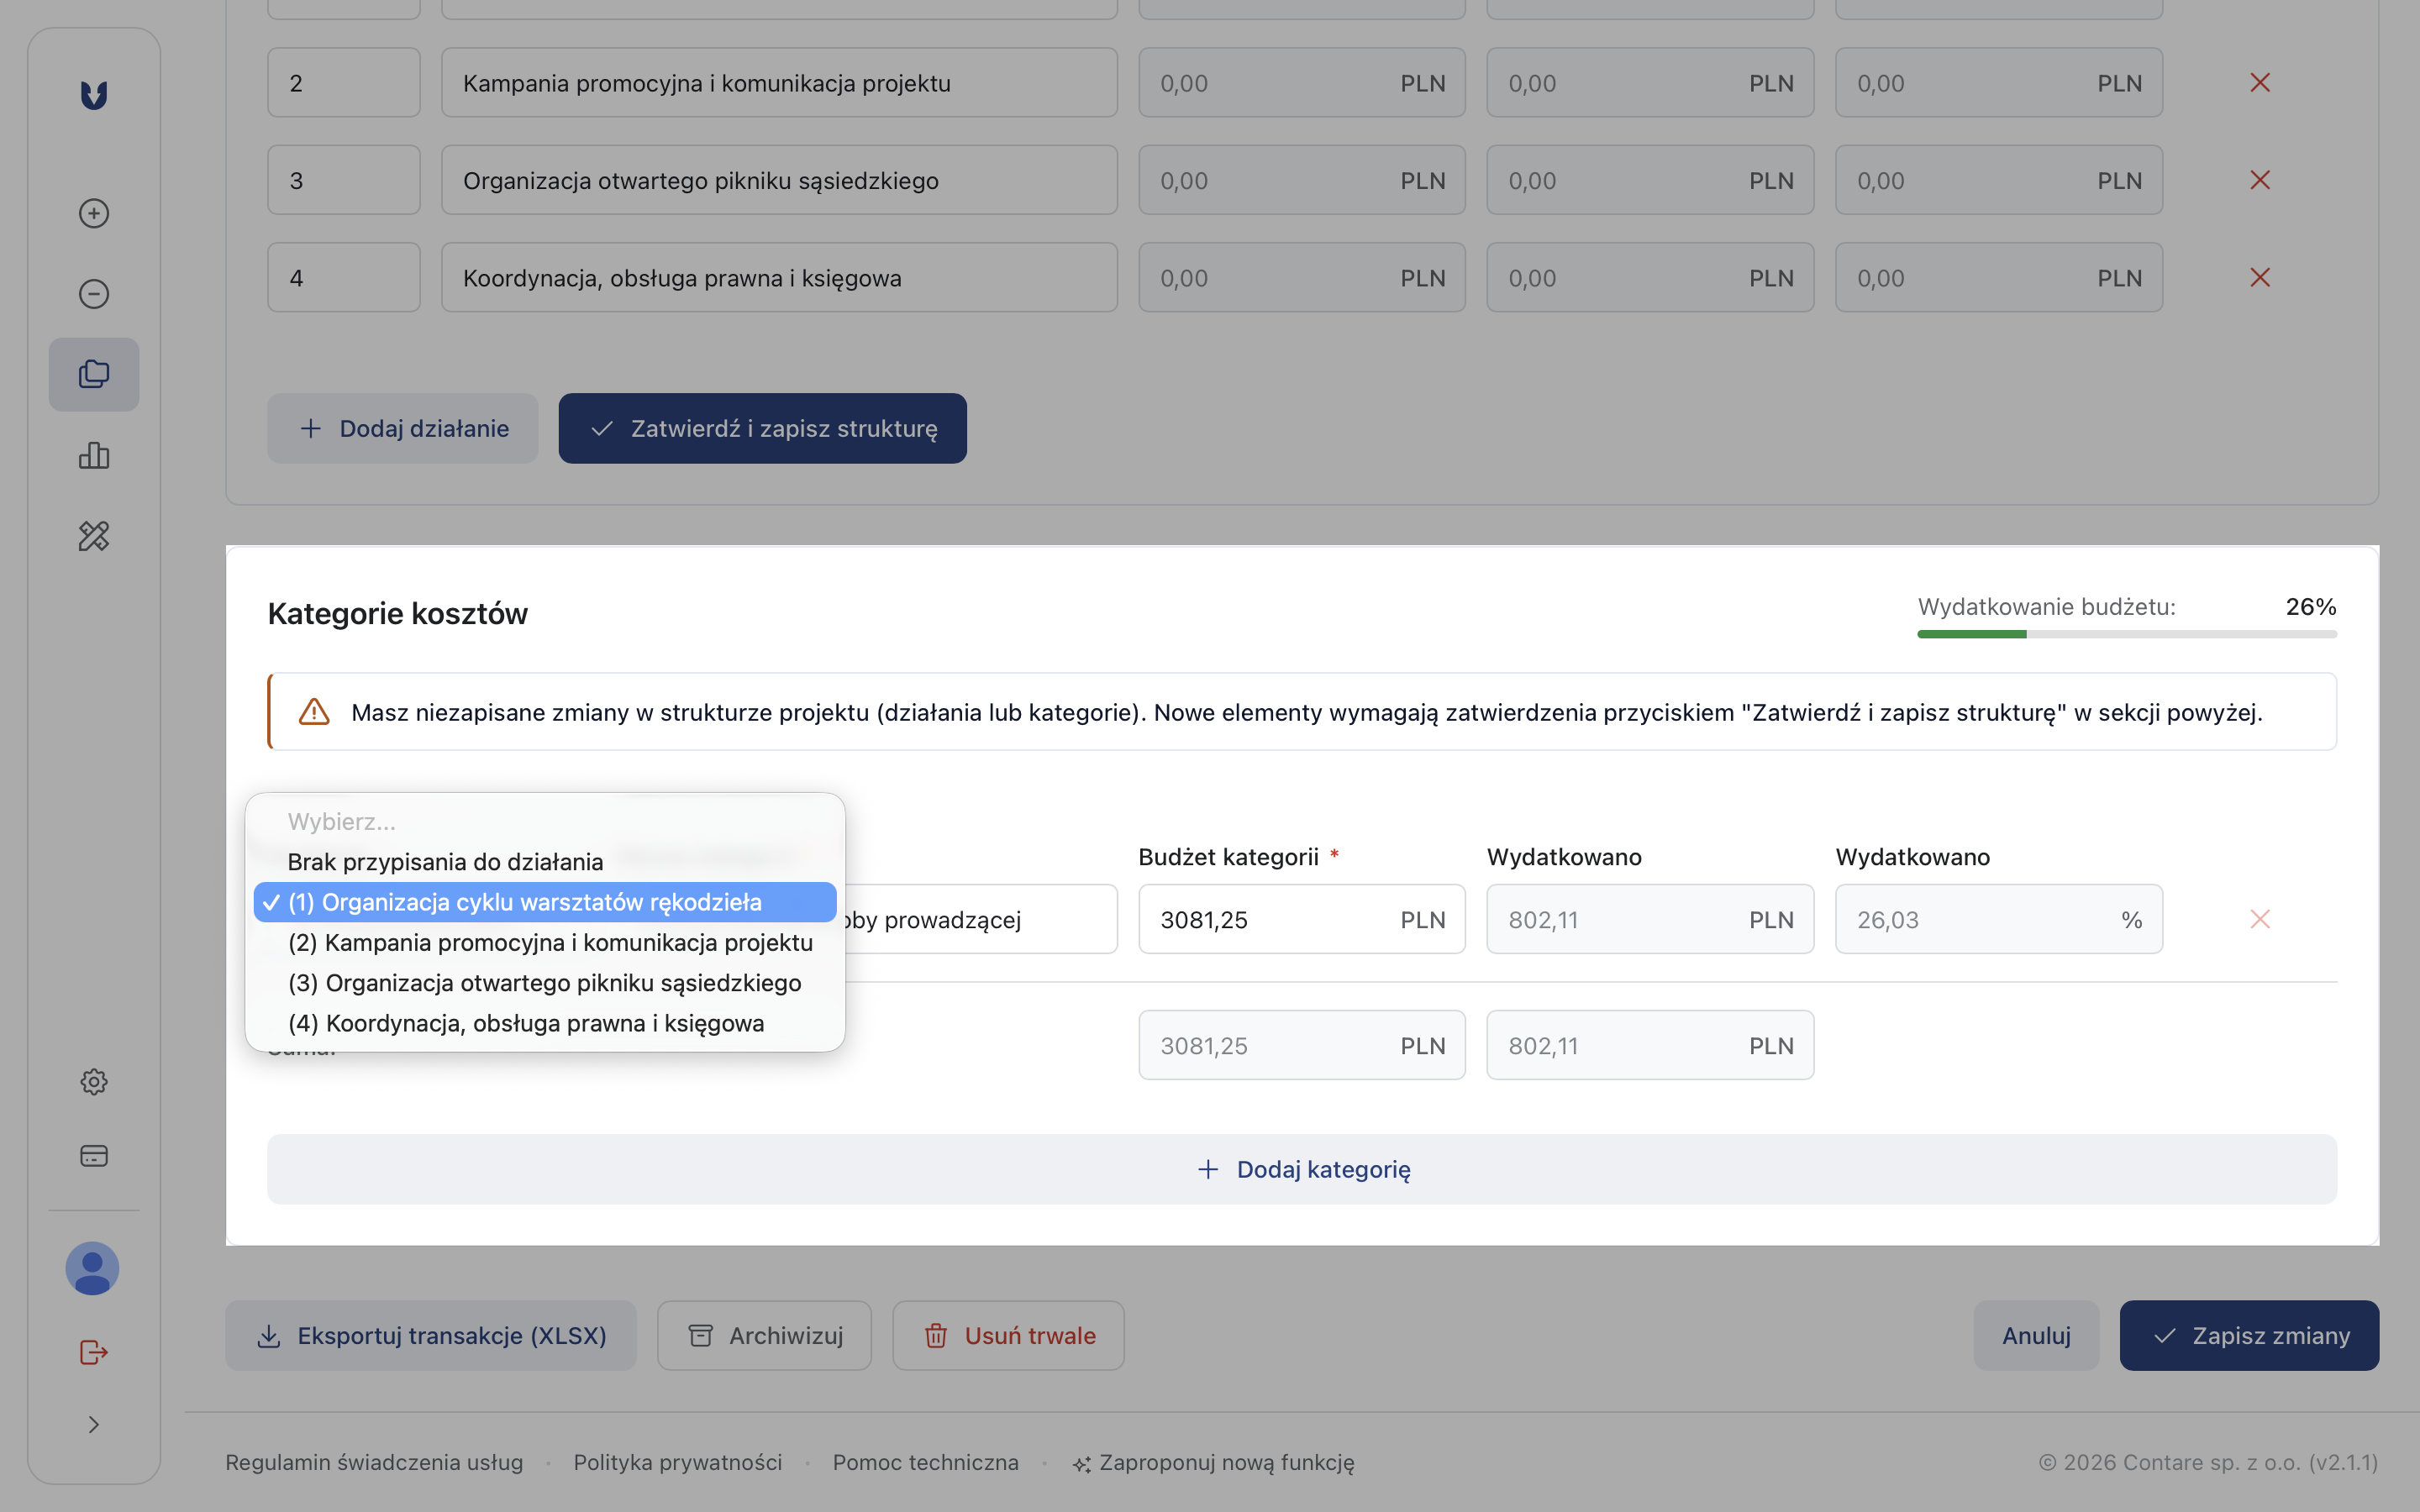
Task: Select 'Brak przypisania do działania' option
Action: coord(445,862)
